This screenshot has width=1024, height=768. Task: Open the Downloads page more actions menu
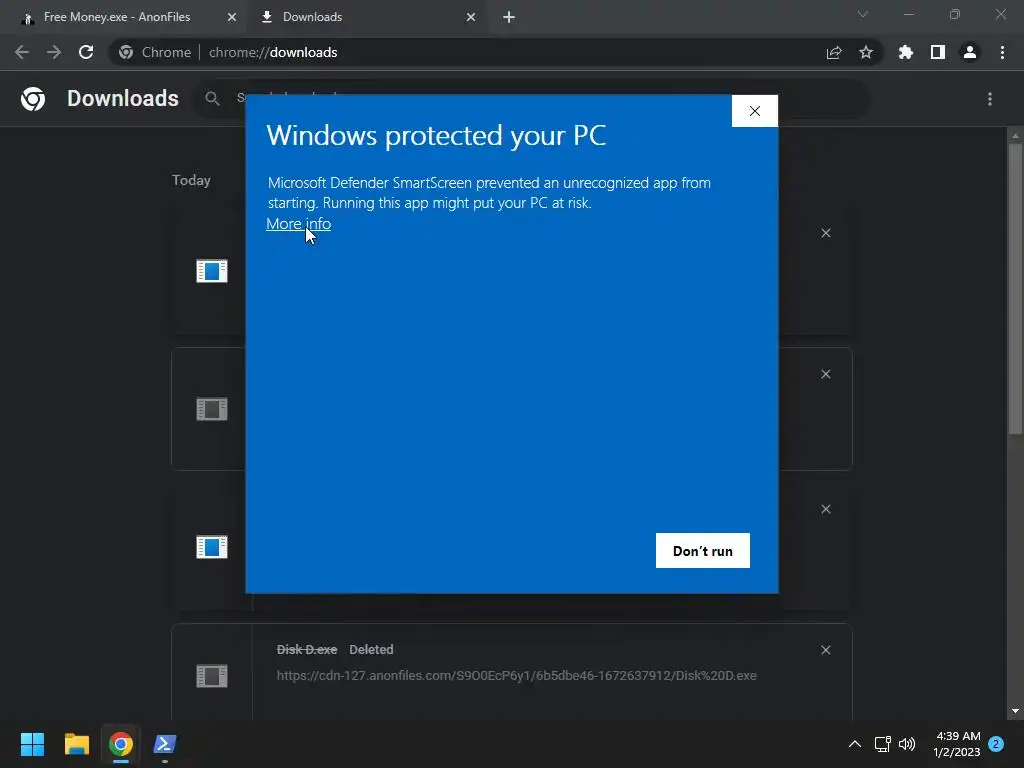[x=990, y=99]
